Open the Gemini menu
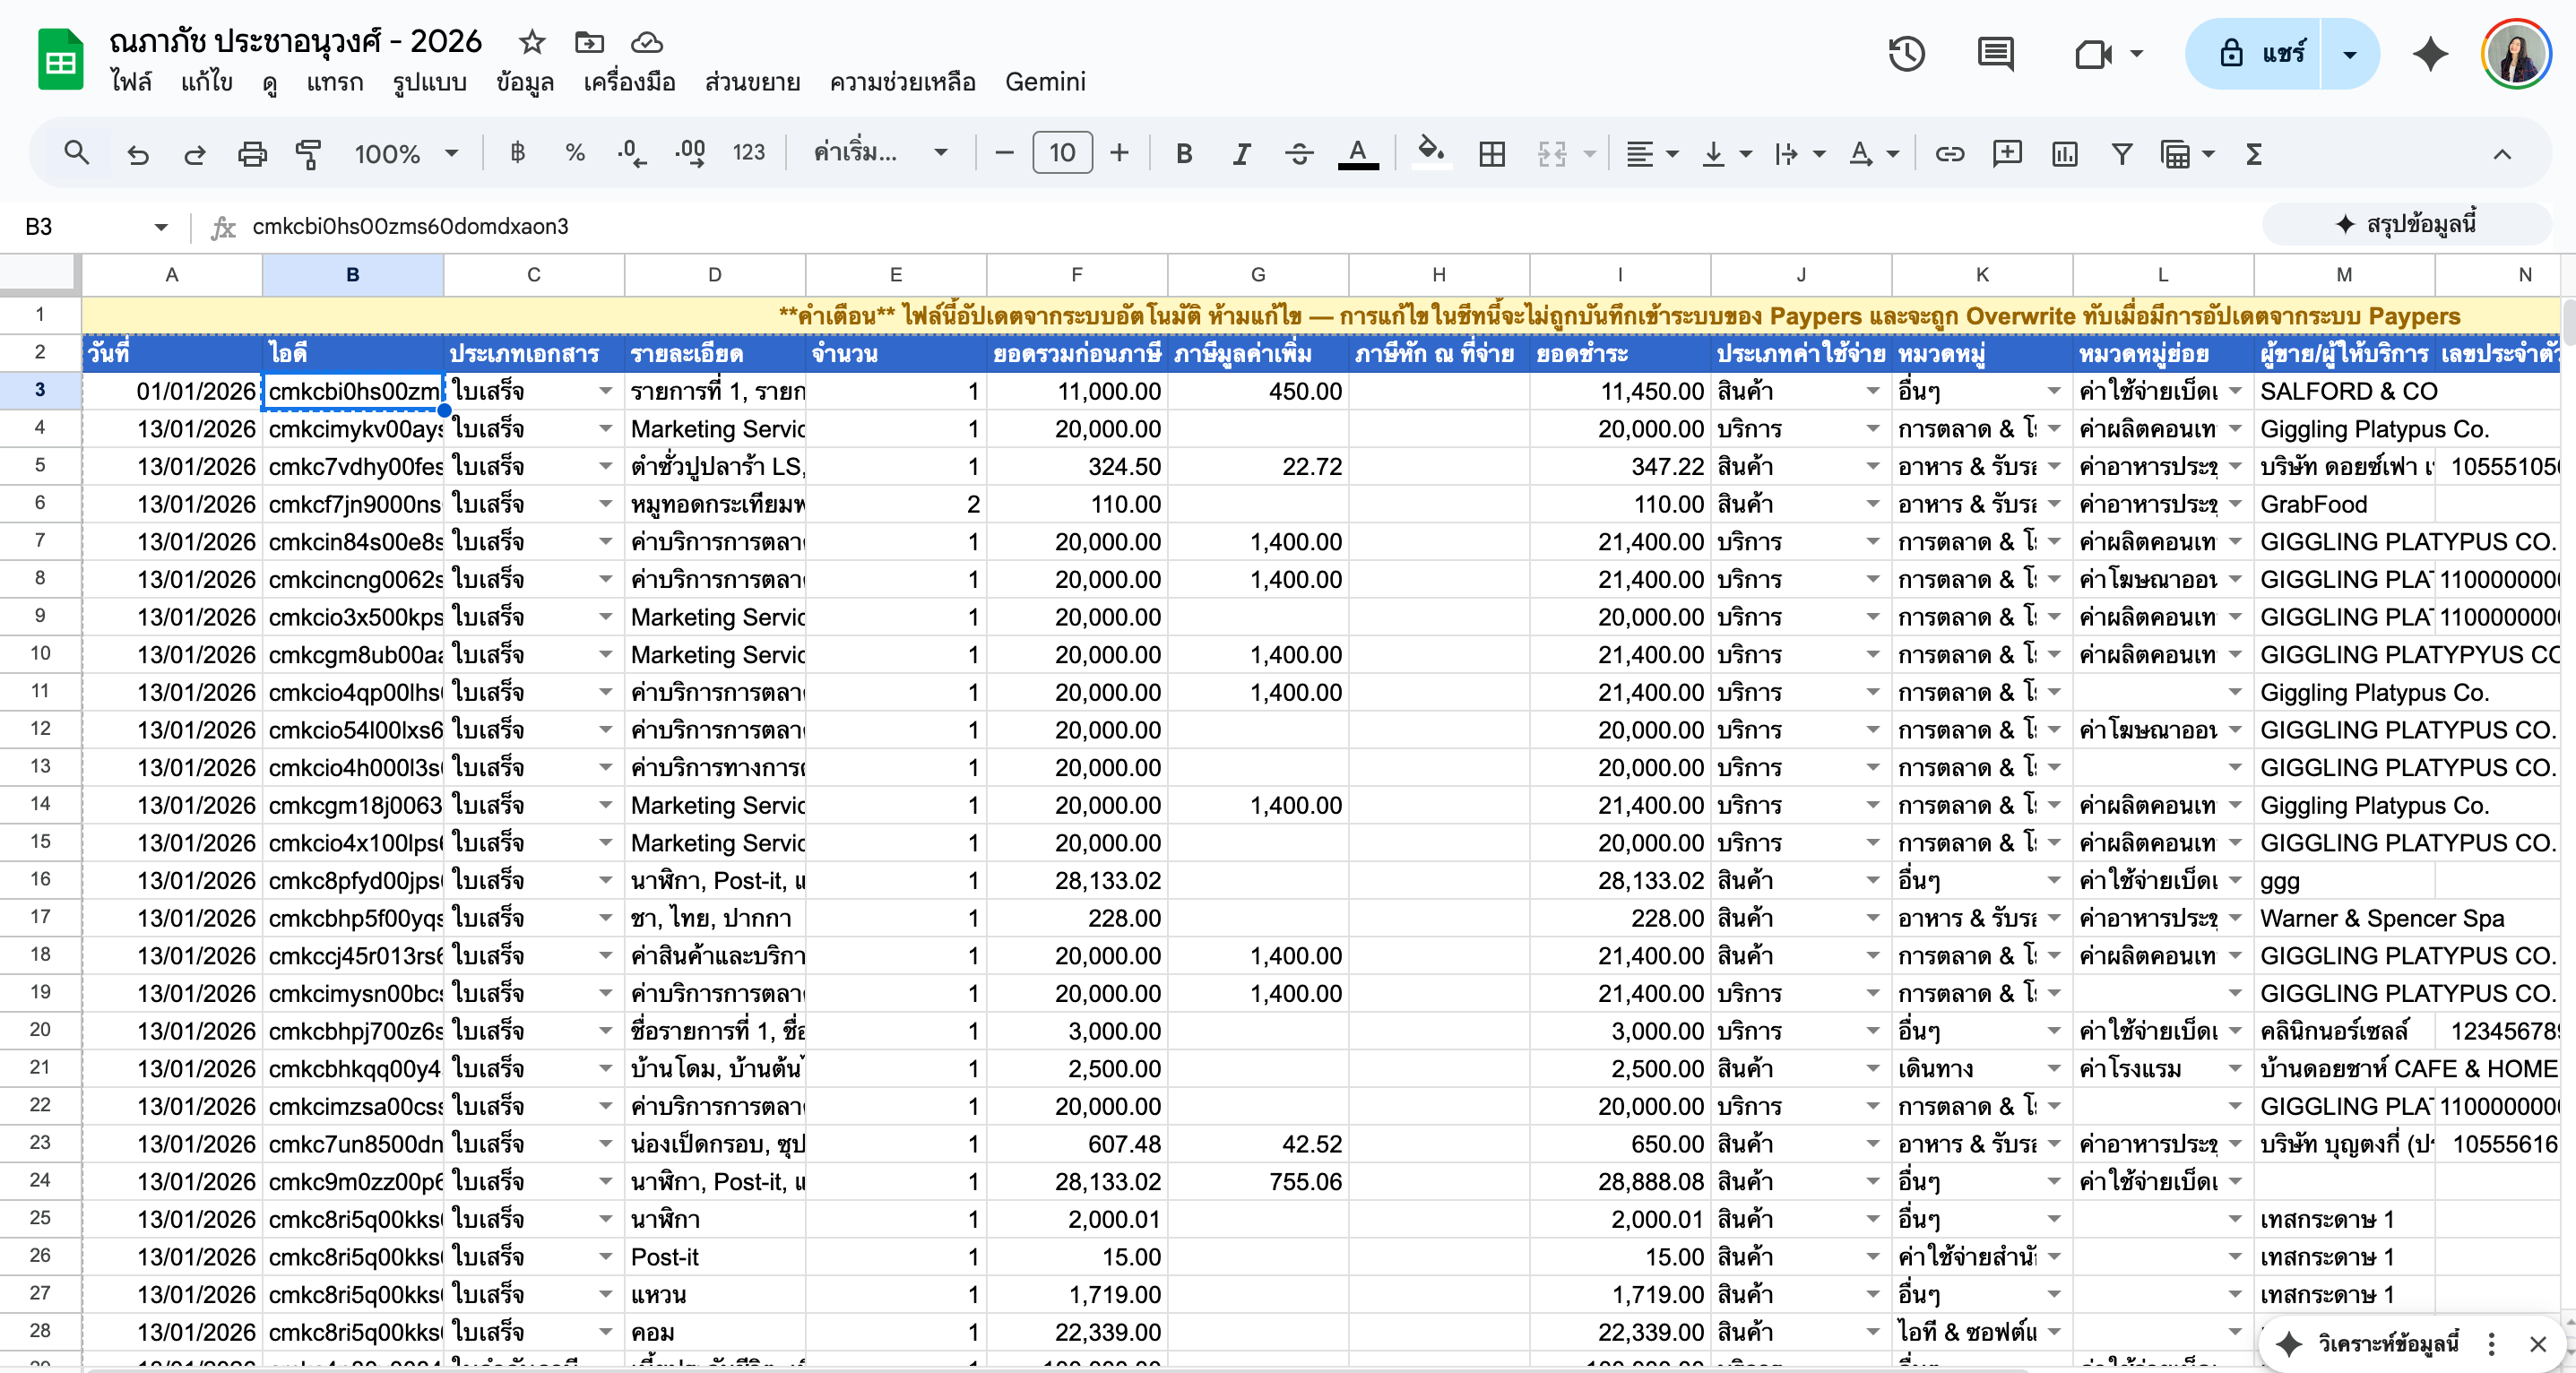The image size is (2576, 1373). click(x=1044, y=82)
